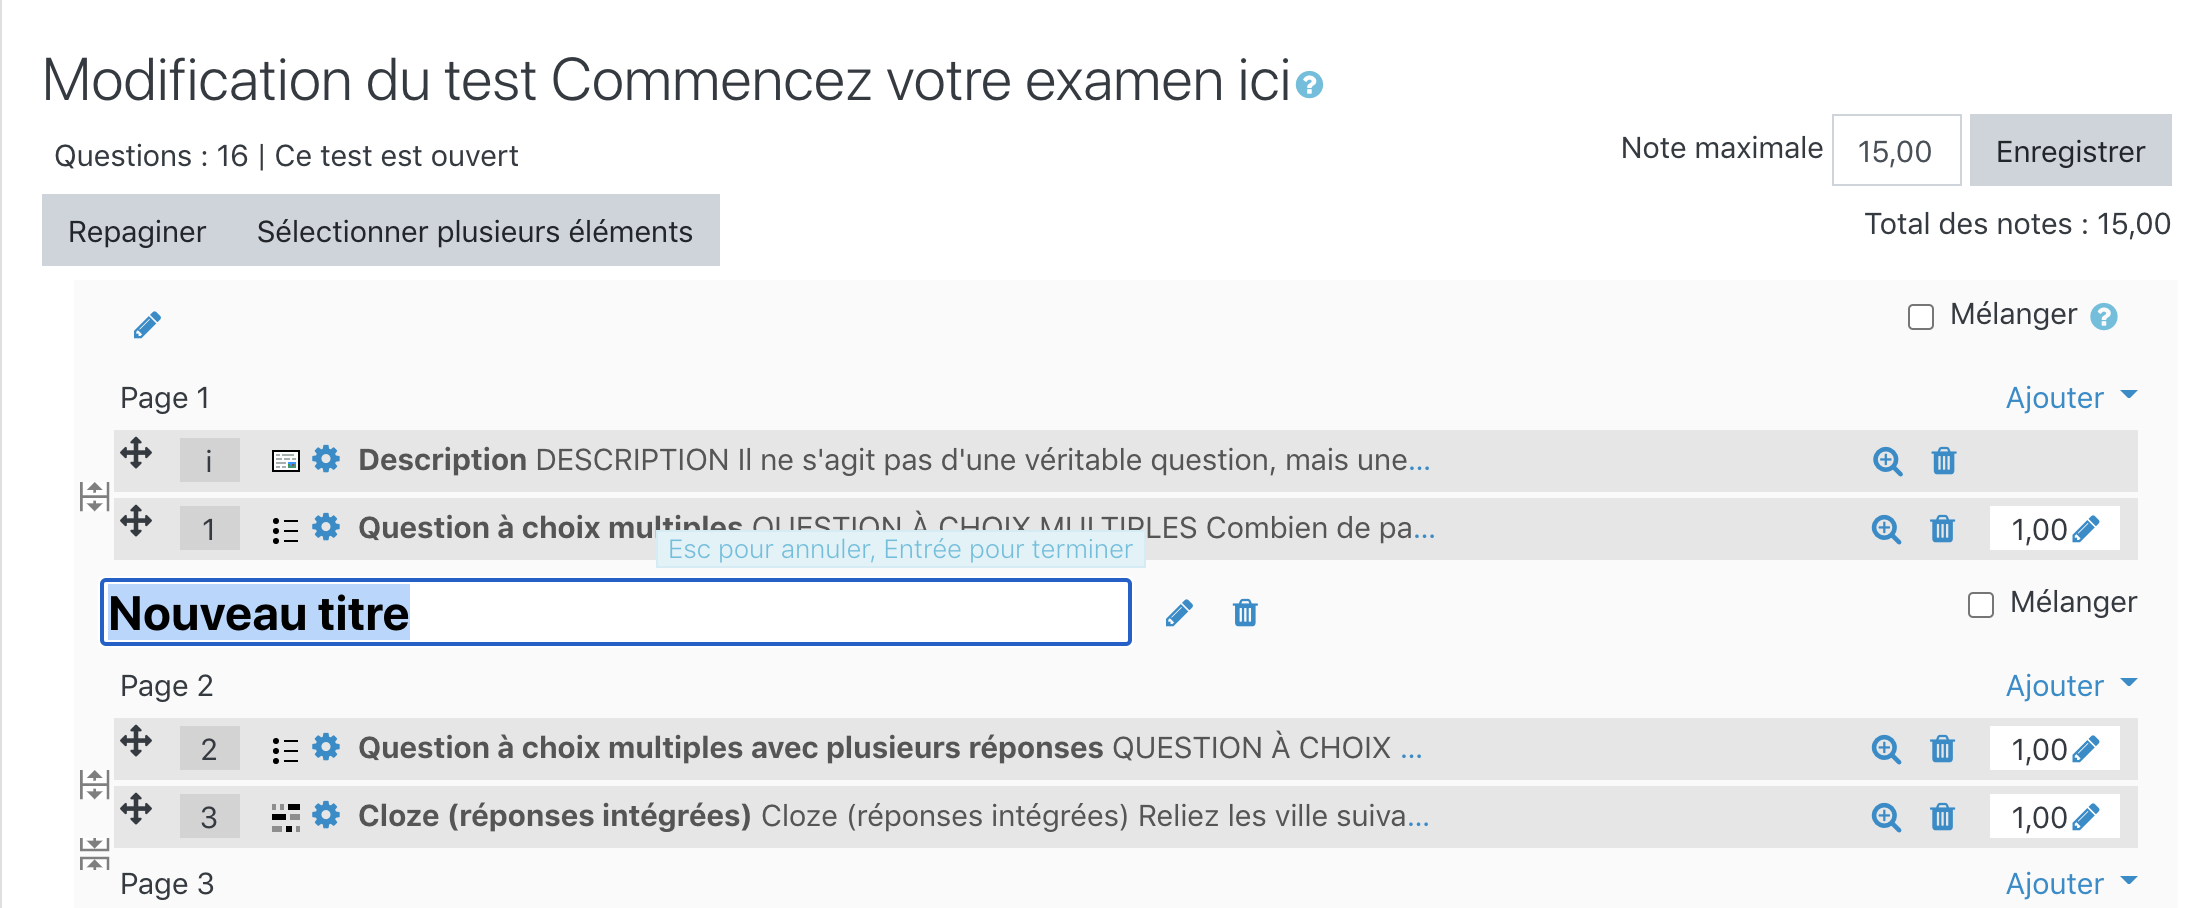The width and height of the screenshot is (2204, 908).
Task: Delete the Nouveau titre section heading
Action: click(x=1244, y=612)
